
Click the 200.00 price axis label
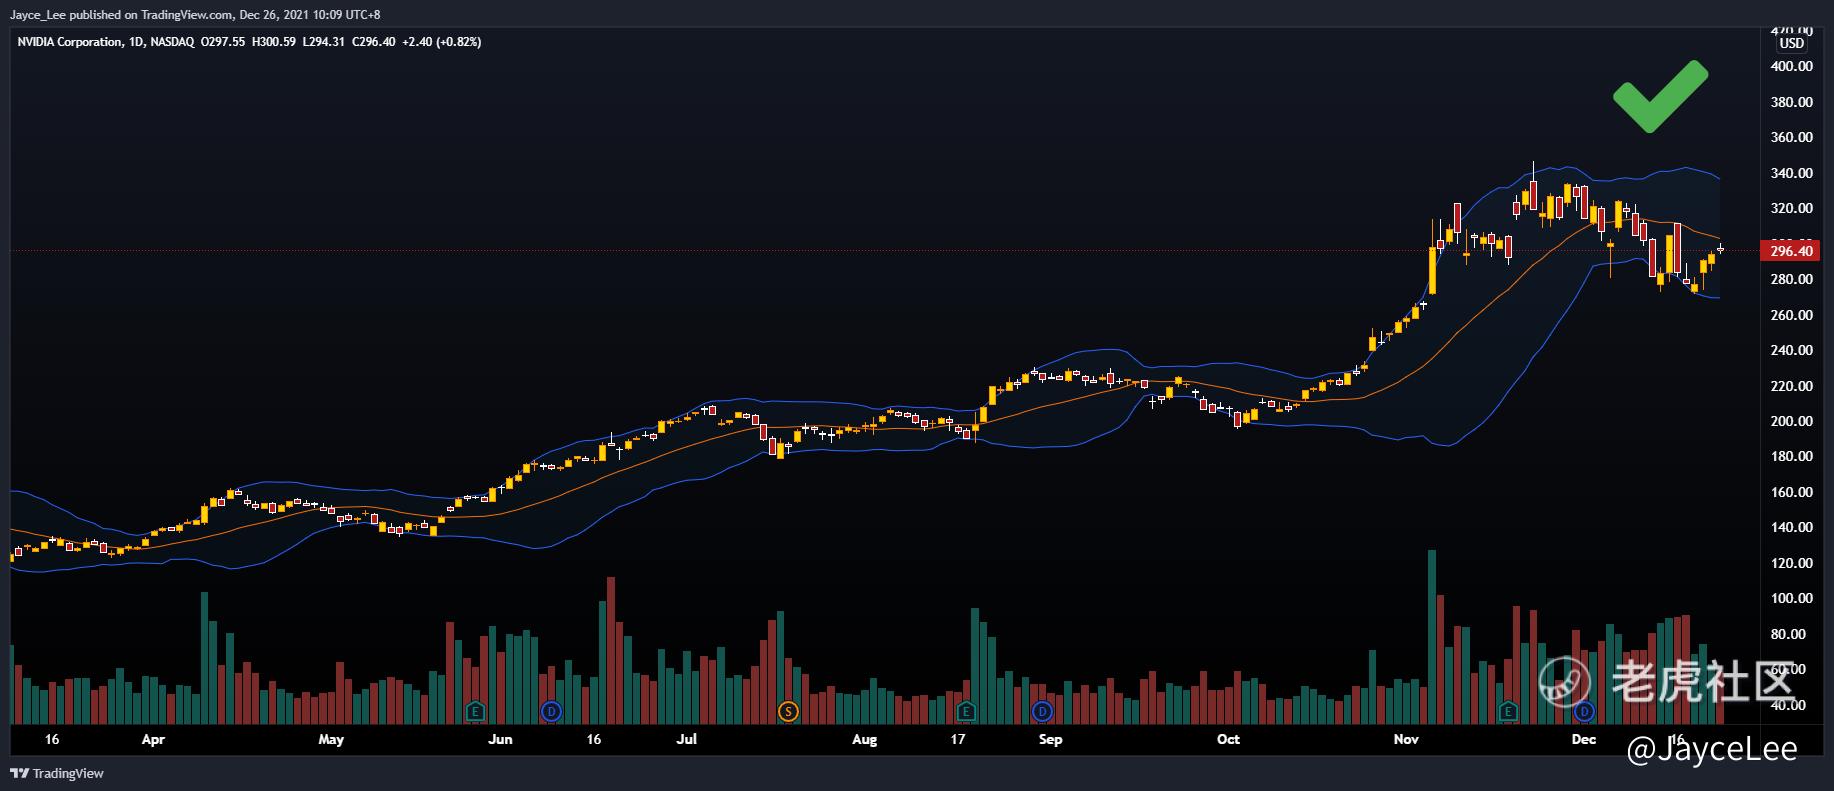pos(1791,421)
